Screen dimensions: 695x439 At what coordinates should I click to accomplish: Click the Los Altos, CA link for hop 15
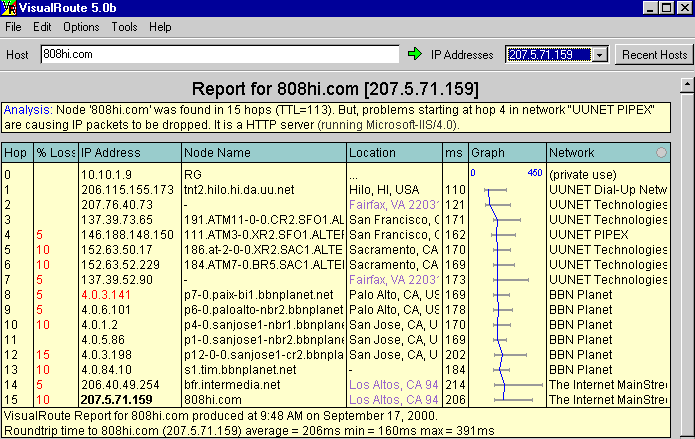(x=394, y=400)
